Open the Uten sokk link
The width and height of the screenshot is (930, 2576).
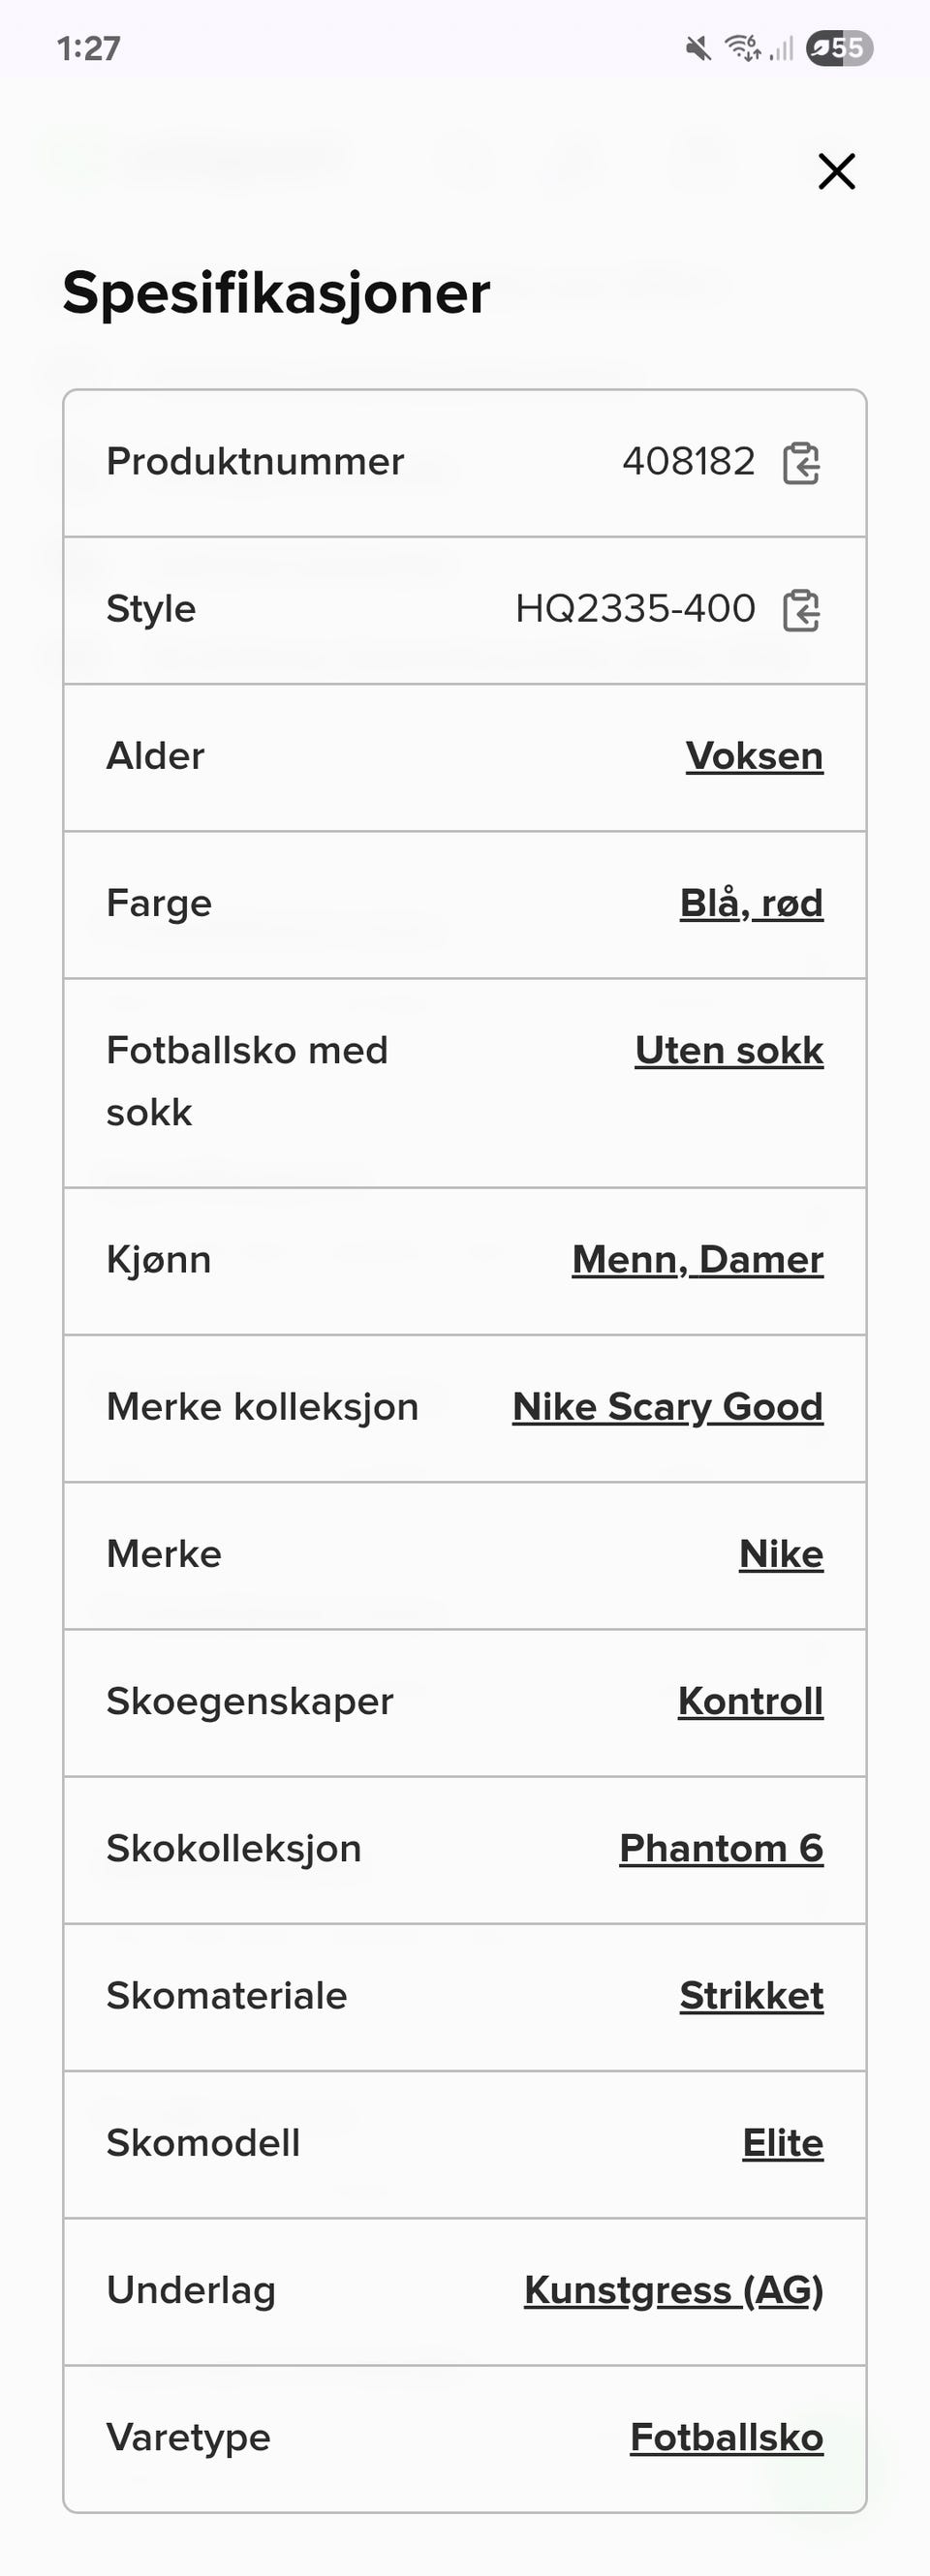click(729, 1050)
